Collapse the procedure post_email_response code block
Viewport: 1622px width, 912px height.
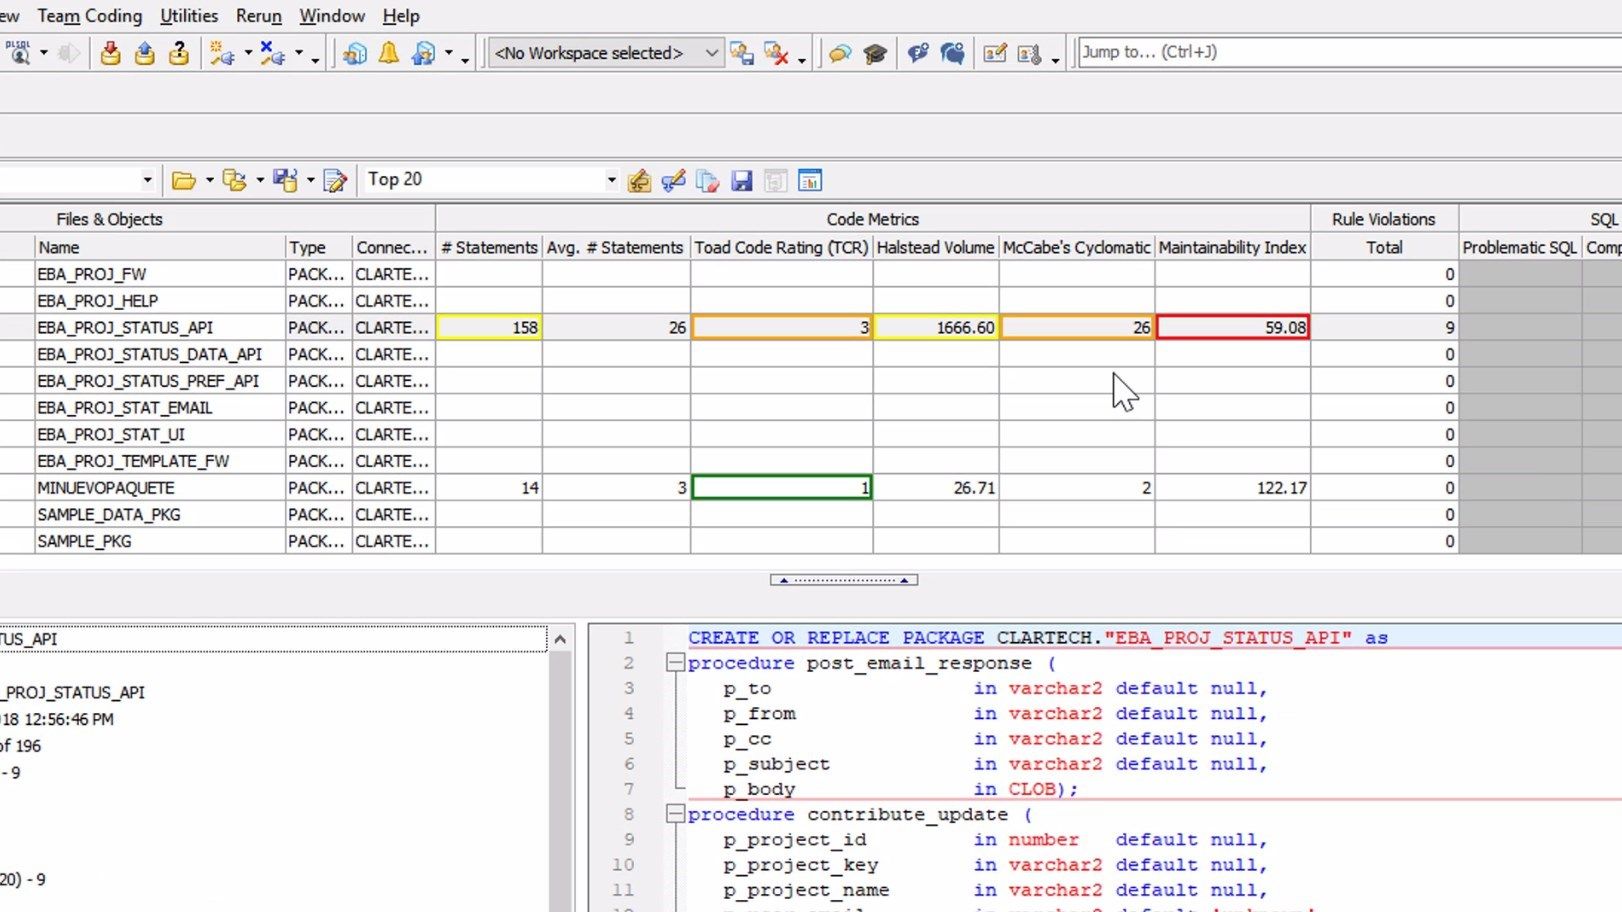676,662
